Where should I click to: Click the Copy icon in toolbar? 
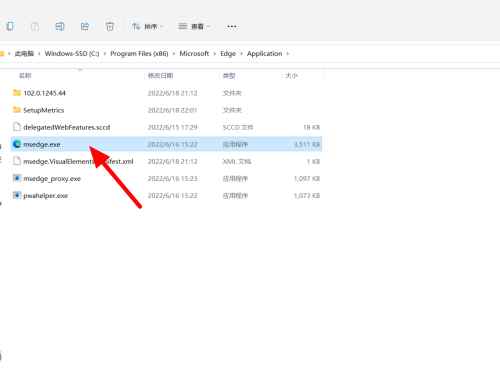[x=10, y=26]
